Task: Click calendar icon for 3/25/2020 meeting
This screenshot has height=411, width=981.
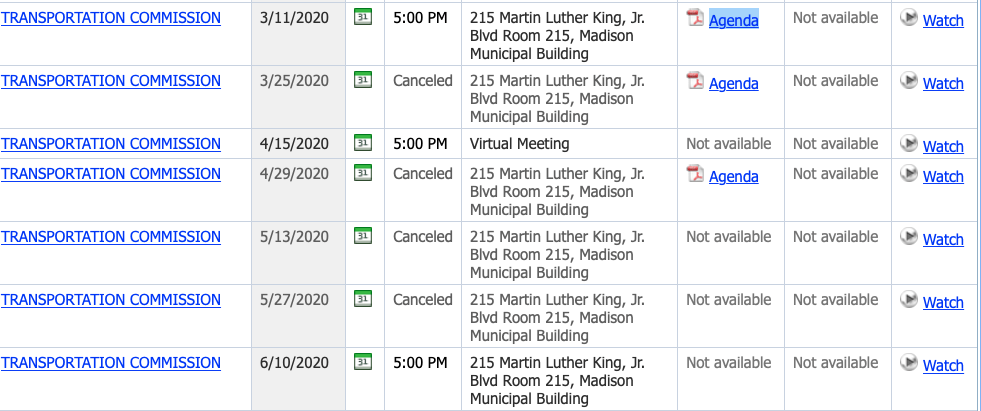Action: (x=363, y=80)
